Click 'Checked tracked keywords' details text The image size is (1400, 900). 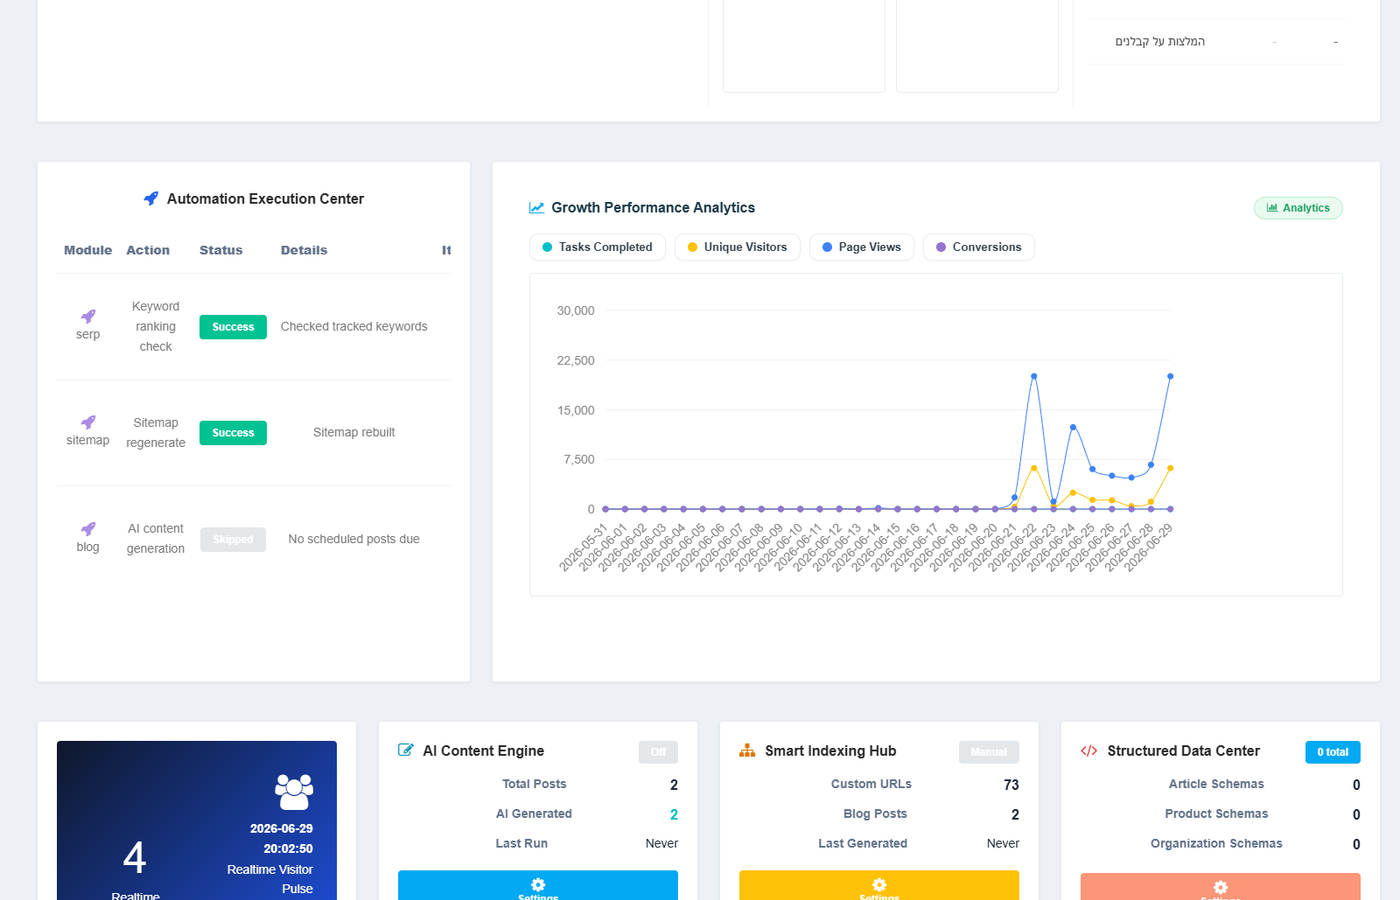[x=354, y=326]
